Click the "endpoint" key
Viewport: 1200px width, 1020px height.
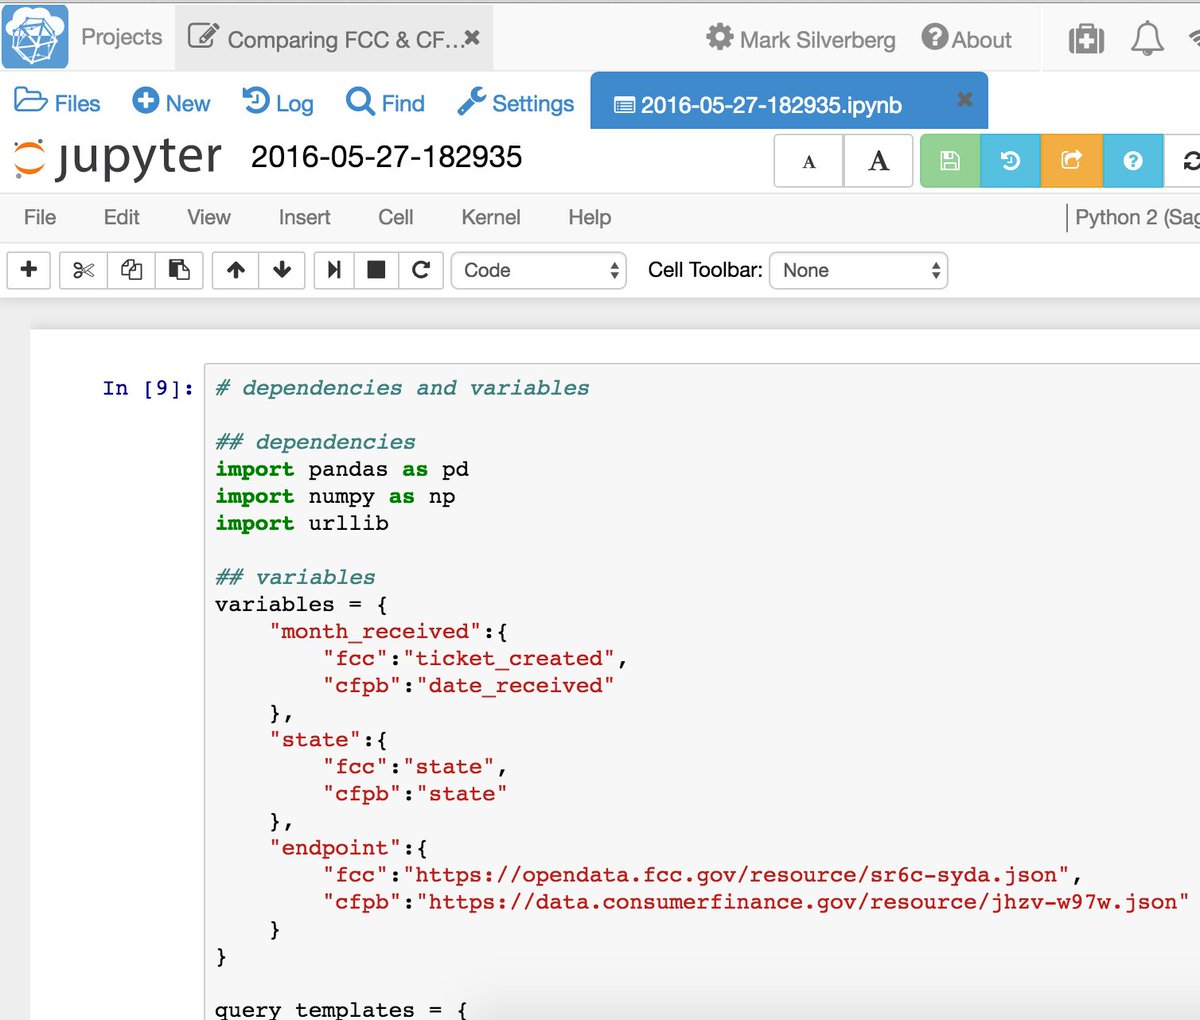(335, 847)
